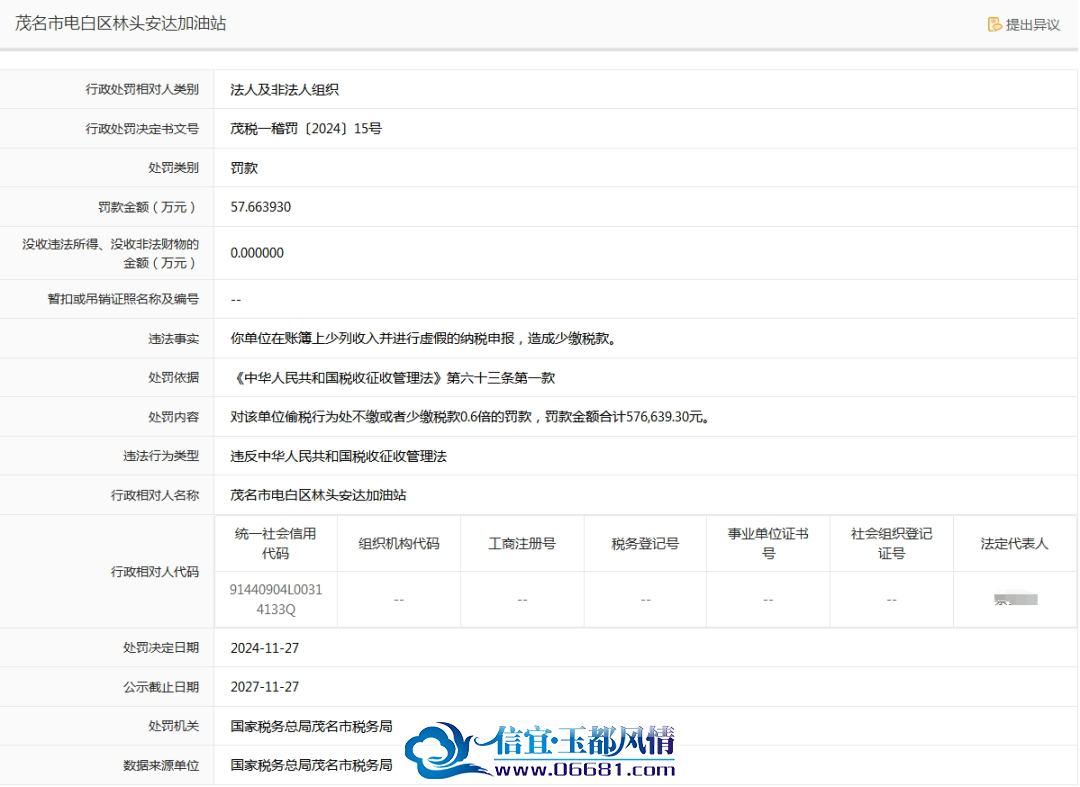Select the confiscation amount 0.000000
The image size is (1080, 787).
point(257,253)
